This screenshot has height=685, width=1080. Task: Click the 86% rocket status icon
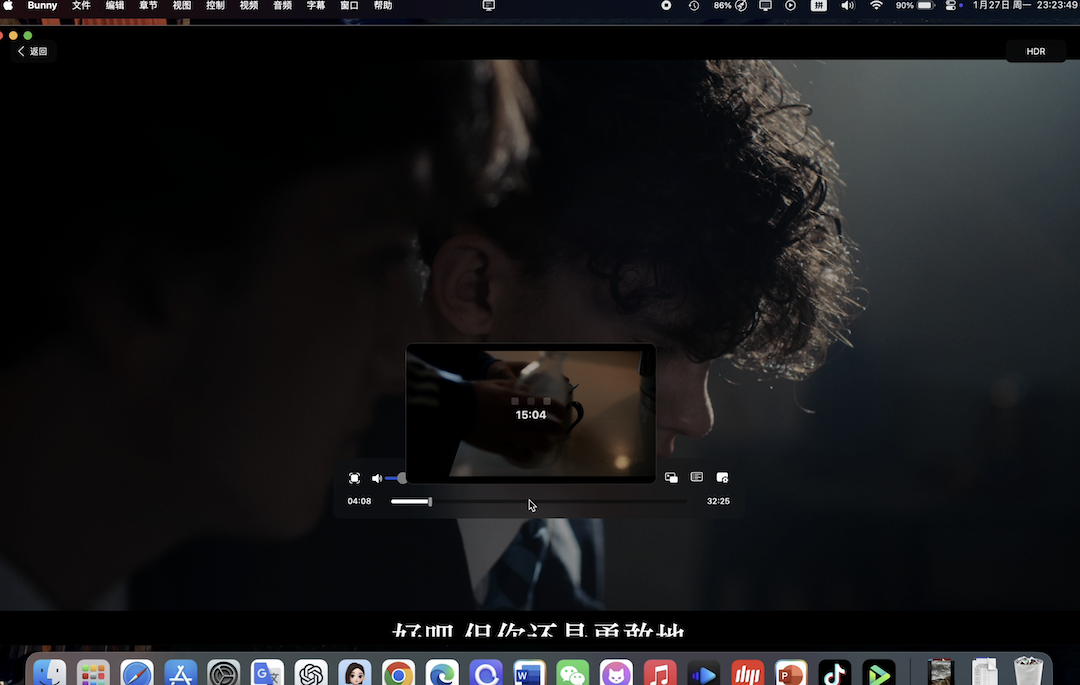point(730,6)
